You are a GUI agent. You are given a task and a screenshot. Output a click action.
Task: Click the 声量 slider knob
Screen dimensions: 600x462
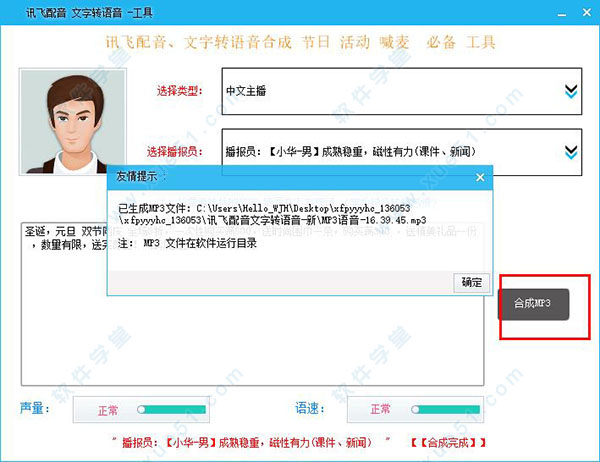(141, 410)
